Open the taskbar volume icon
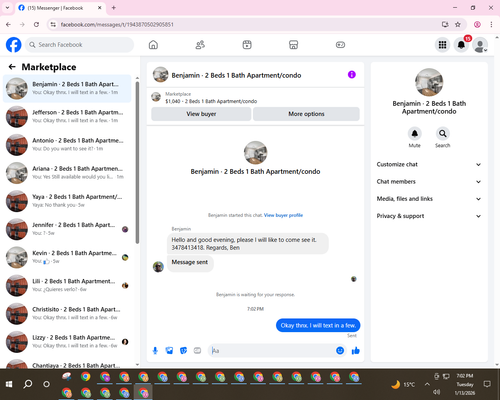This screenshot has width=500, height=400. (x=437, y=392)
